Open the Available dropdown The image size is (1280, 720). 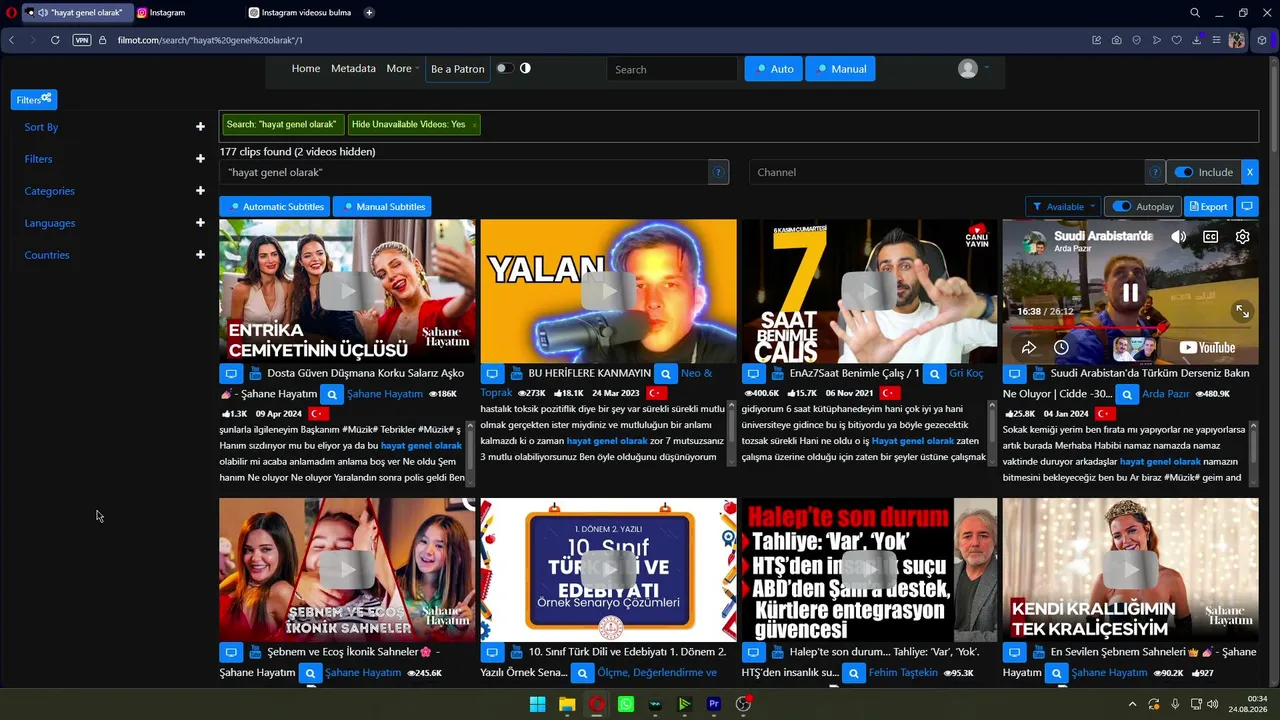[x=1063, y=206]
